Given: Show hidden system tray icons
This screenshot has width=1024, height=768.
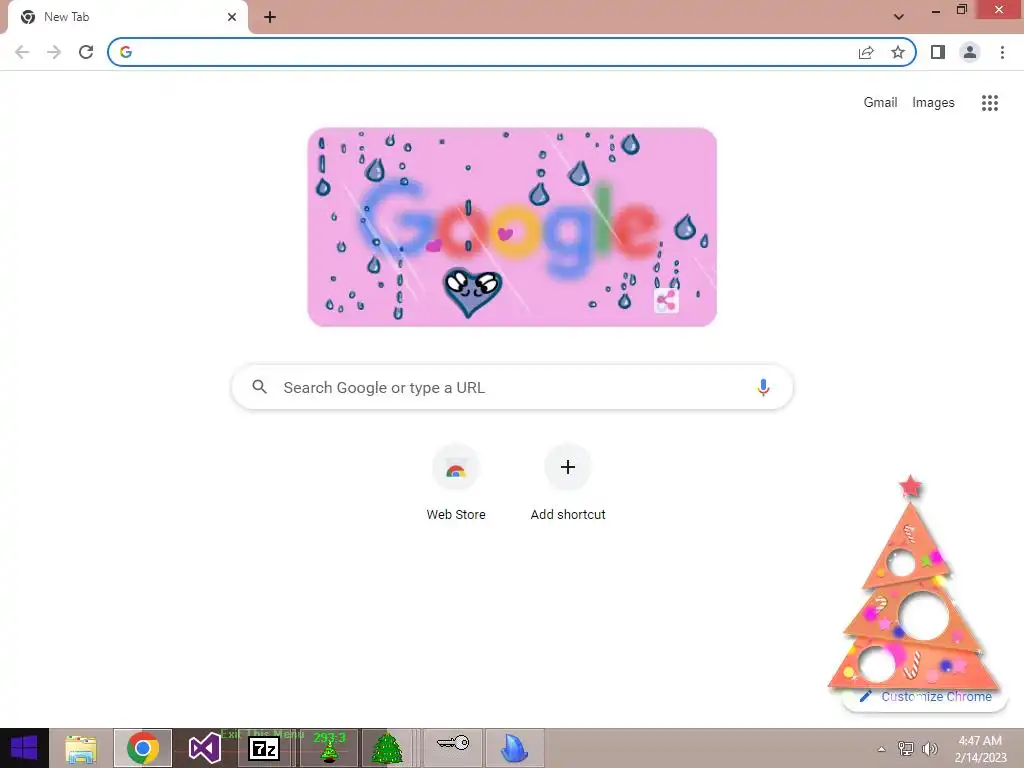Looking at the screenshot, I should pyautogui.click(x=881, y=749).
